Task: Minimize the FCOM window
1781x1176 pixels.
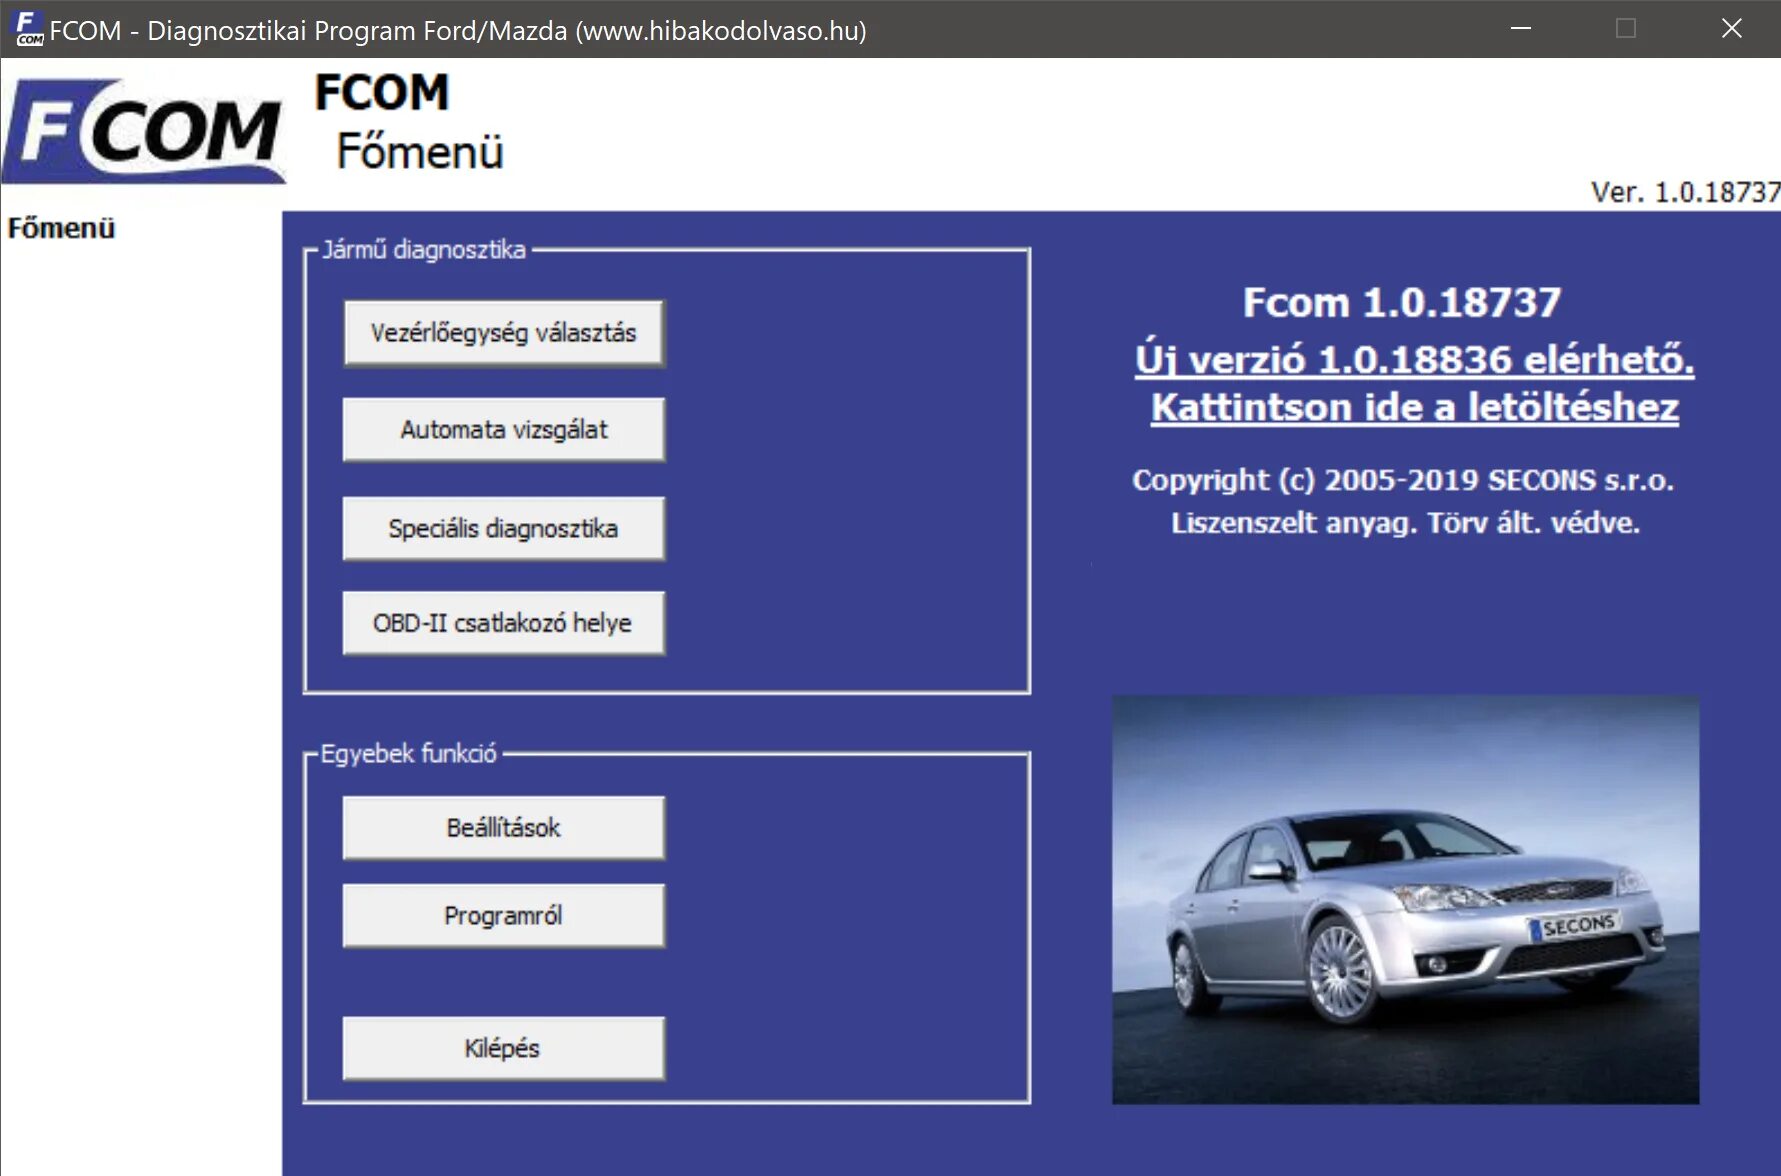Action: click(x=1521, y=29)
